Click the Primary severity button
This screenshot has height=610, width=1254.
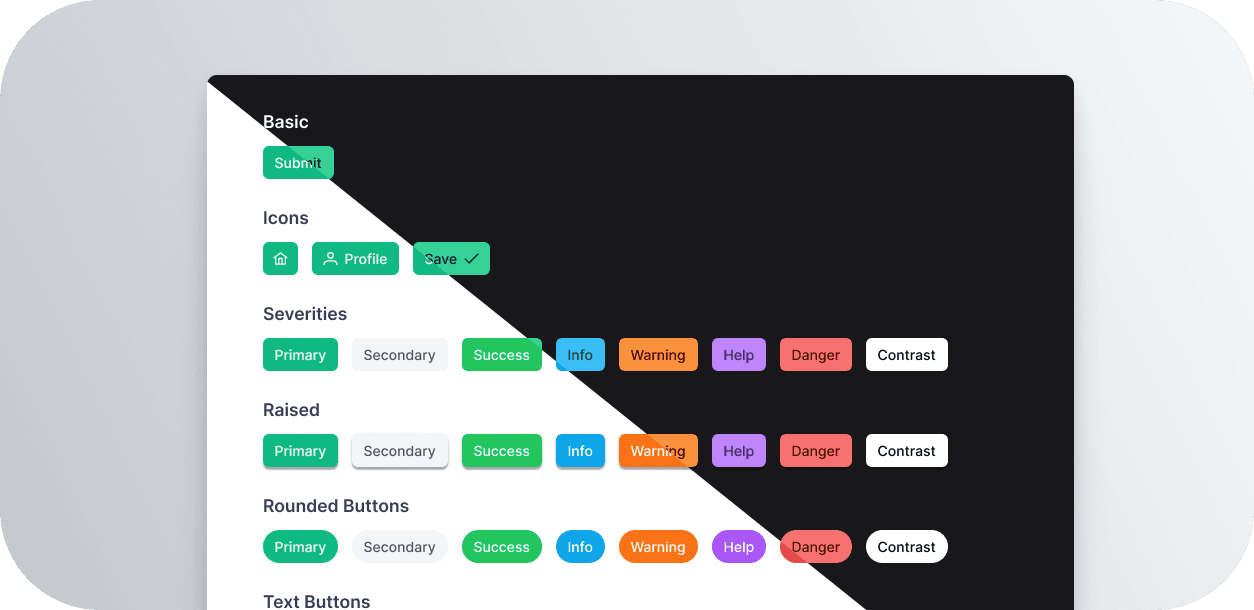tap(300, 354)
